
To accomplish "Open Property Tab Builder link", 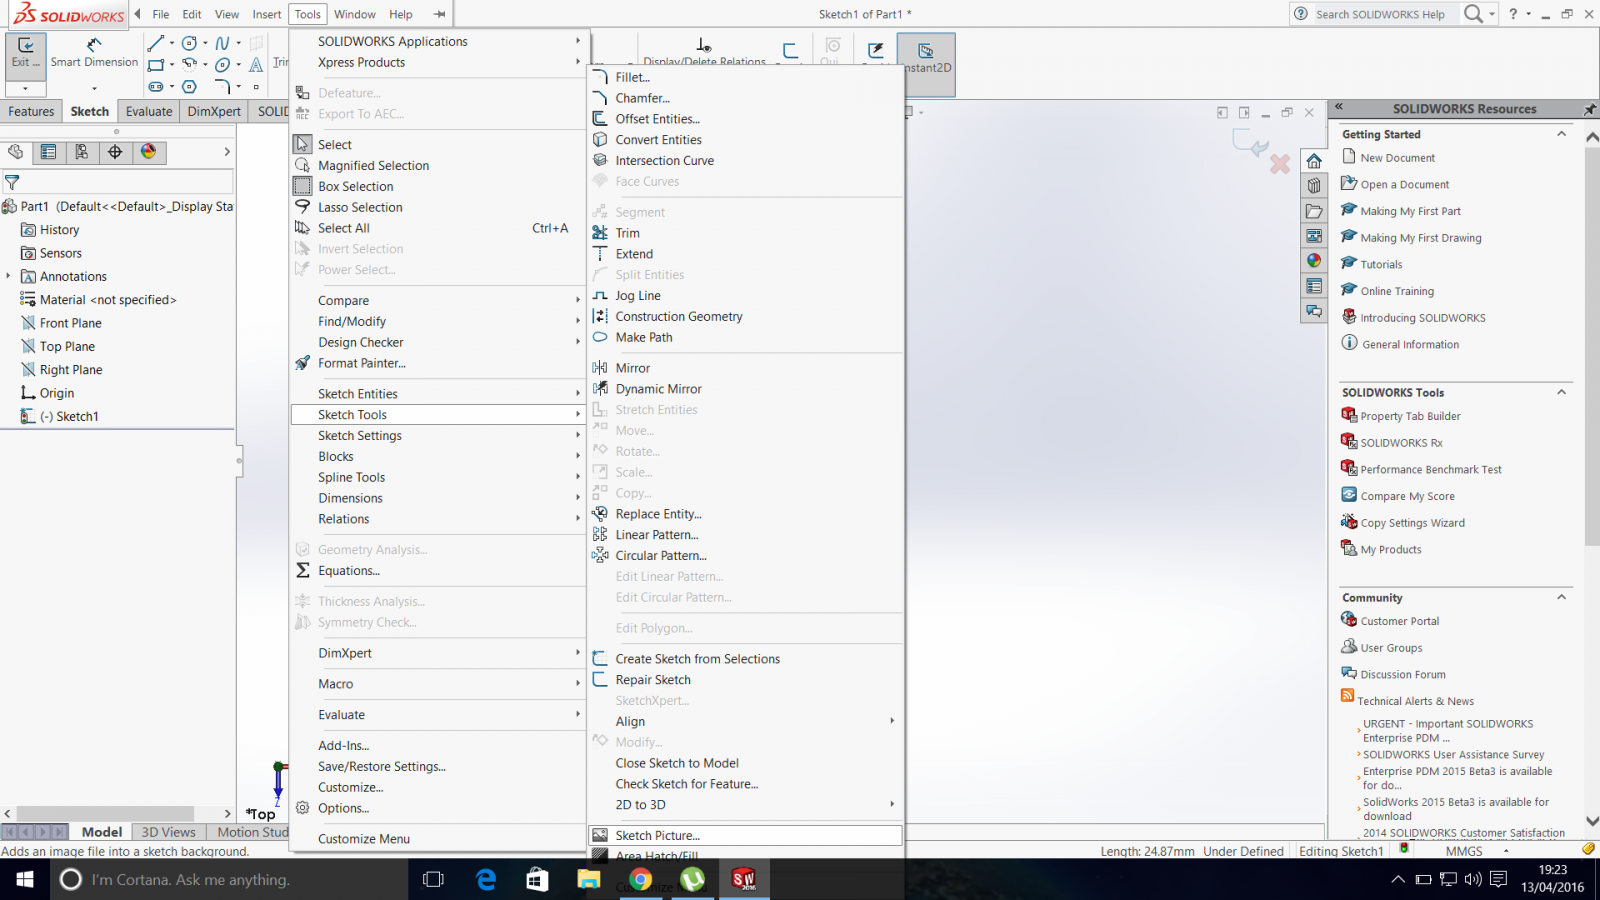I will (1410, 416).
